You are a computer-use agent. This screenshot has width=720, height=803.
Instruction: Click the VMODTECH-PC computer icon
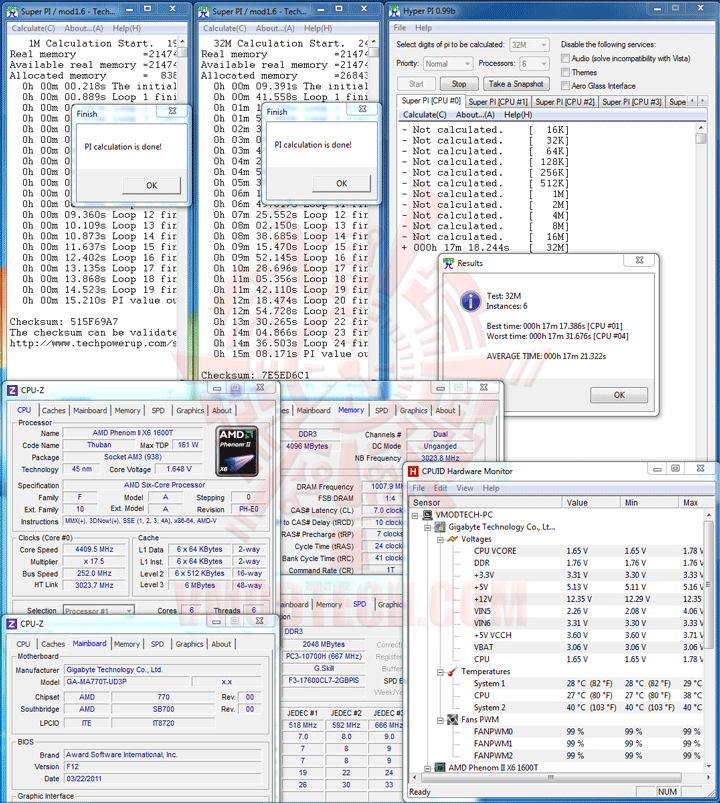click(428, 515)
